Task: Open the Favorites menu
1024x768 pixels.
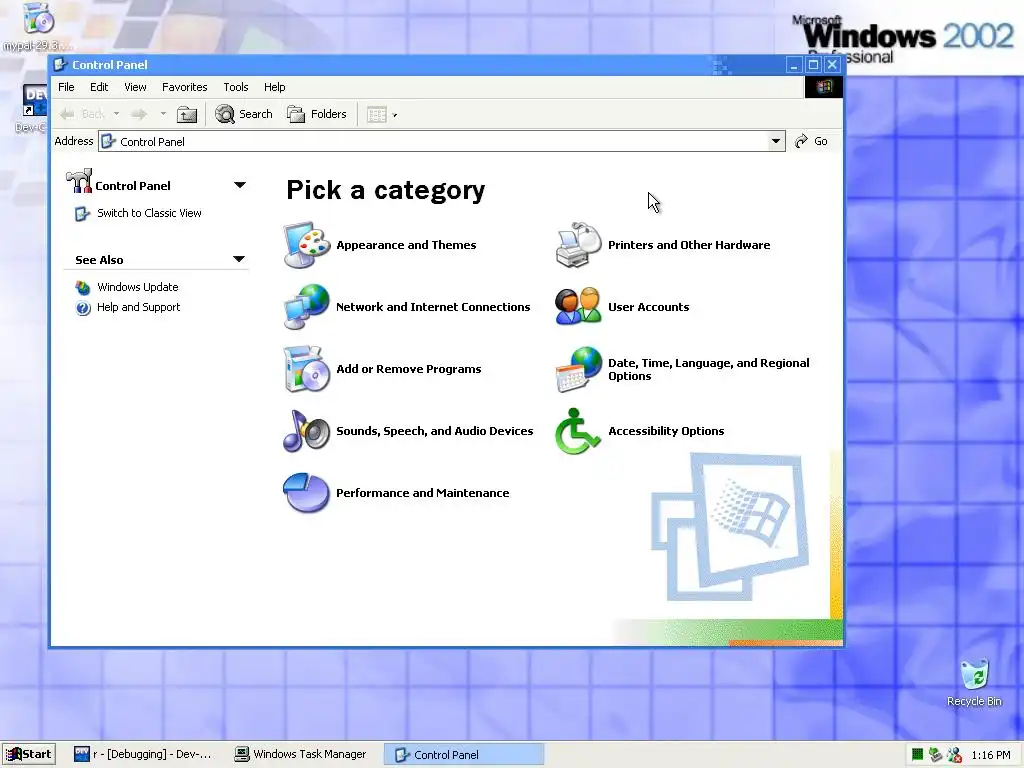Action: [184, 87]
